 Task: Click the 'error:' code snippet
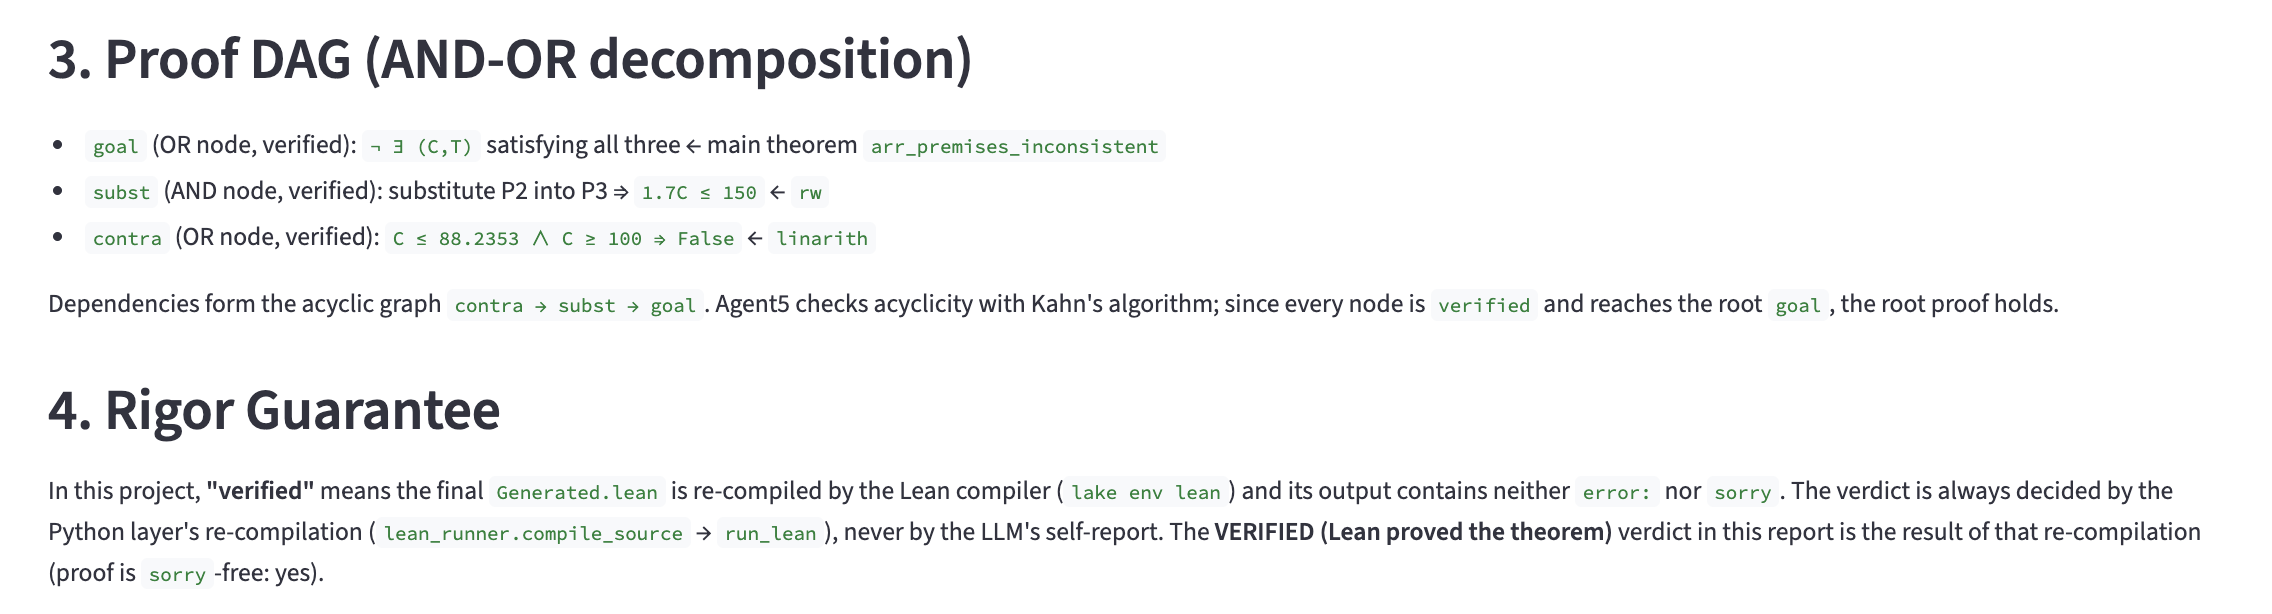(x=1617, y=492)
